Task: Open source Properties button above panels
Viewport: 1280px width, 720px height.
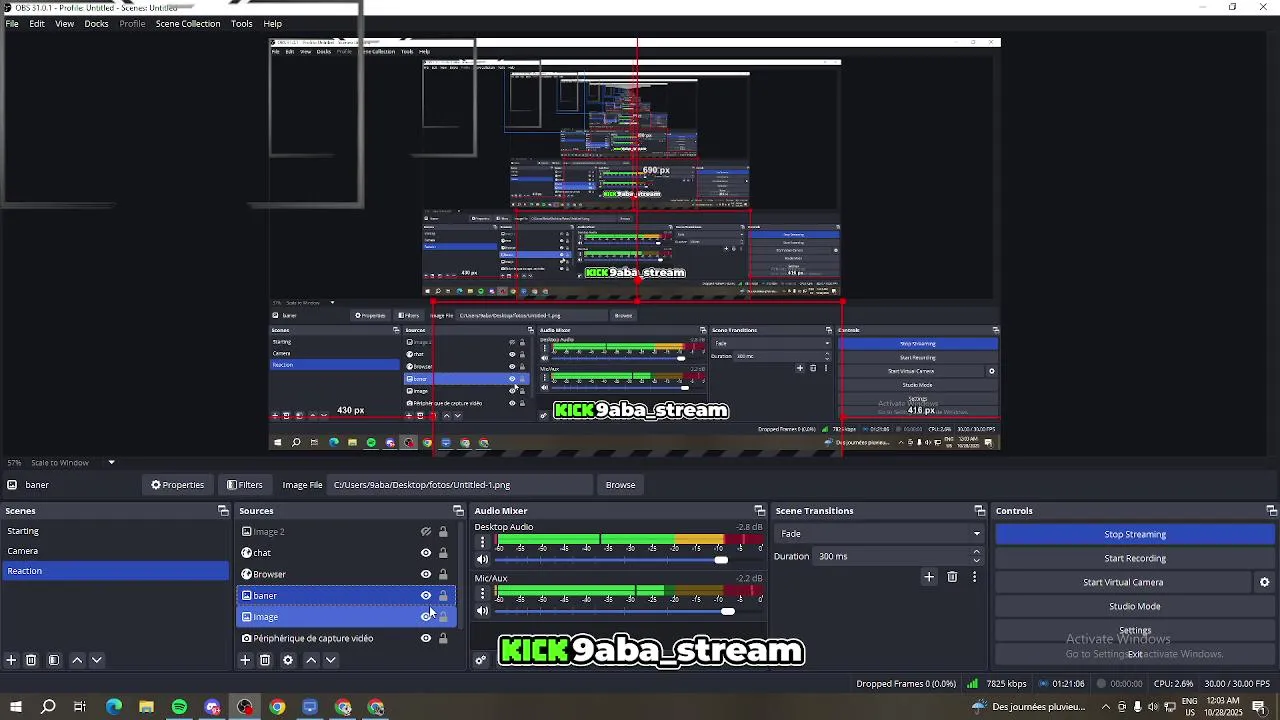Action: (177, 485)
